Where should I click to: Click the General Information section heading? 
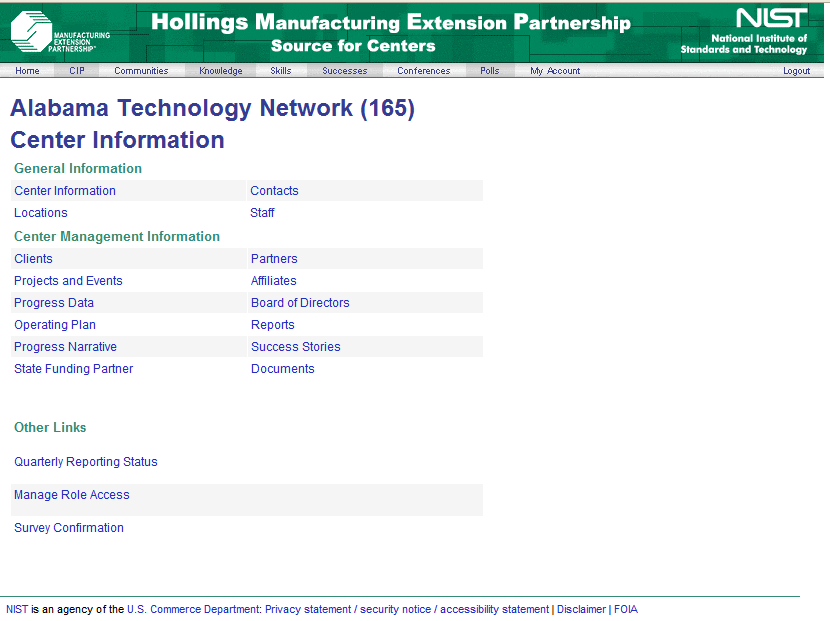[78, 168]
